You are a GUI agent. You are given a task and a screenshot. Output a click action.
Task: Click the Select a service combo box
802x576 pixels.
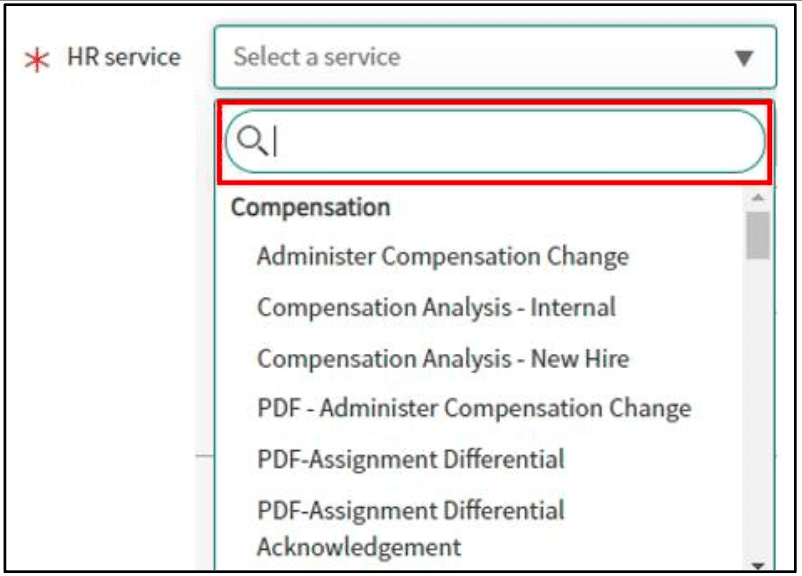(450, 57)
